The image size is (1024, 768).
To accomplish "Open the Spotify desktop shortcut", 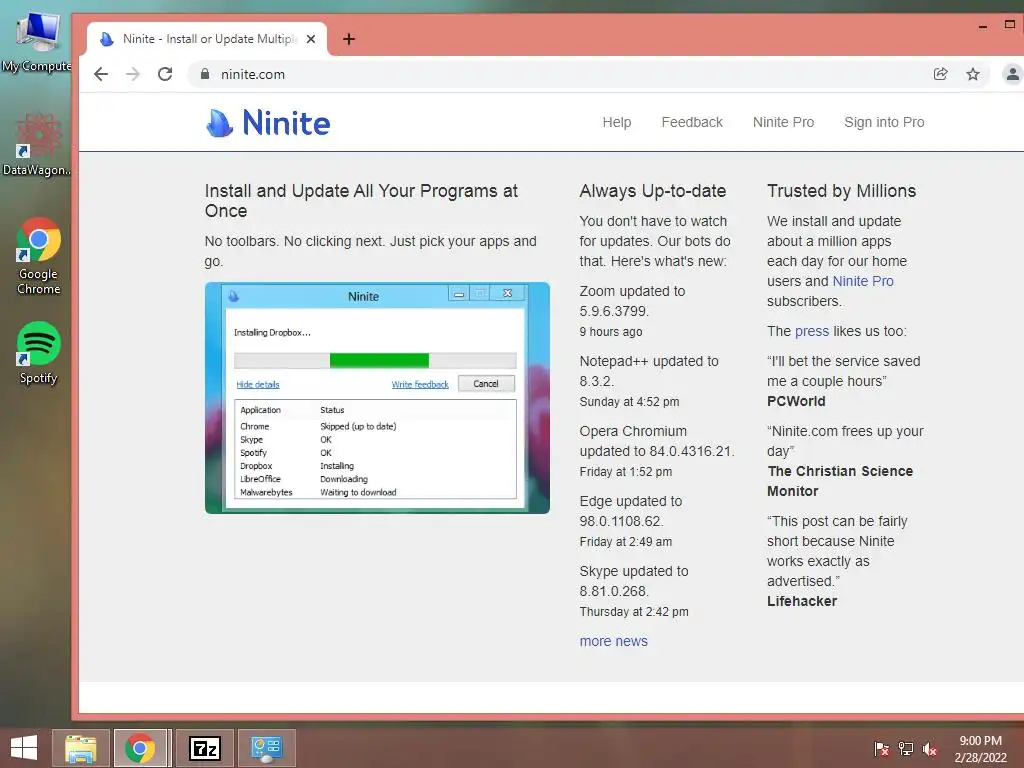I will point(39,353).
